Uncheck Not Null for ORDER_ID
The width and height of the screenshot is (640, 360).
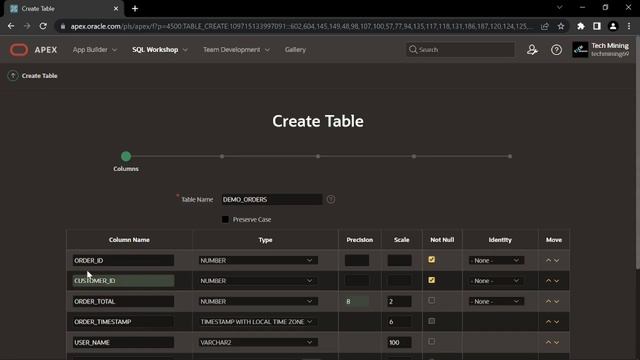(431, 260)
